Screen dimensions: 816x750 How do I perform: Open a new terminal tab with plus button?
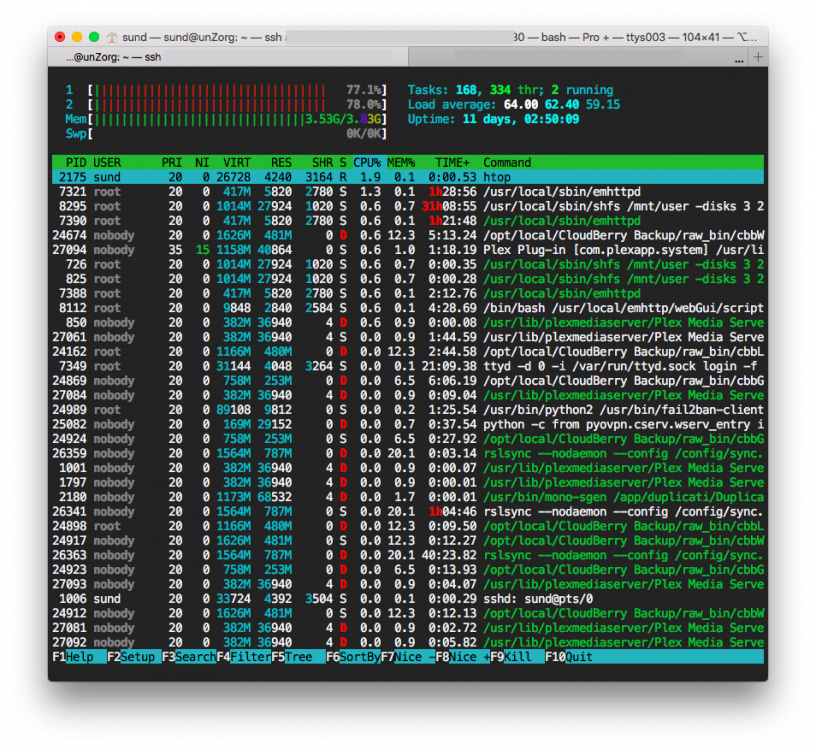click(x=758, y=57)
